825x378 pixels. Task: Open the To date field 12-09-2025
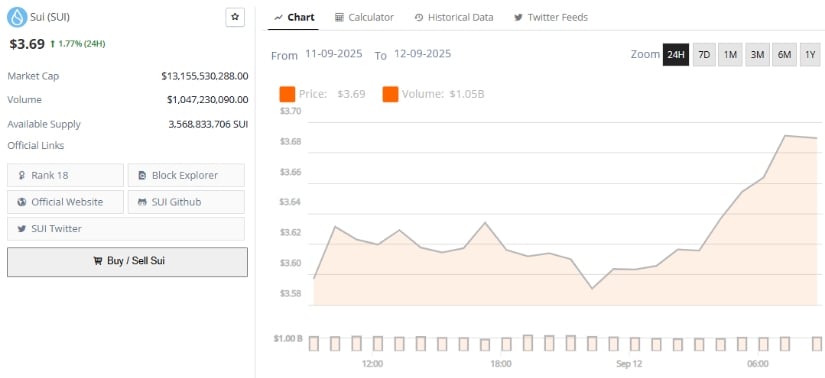tap(422, 54)
